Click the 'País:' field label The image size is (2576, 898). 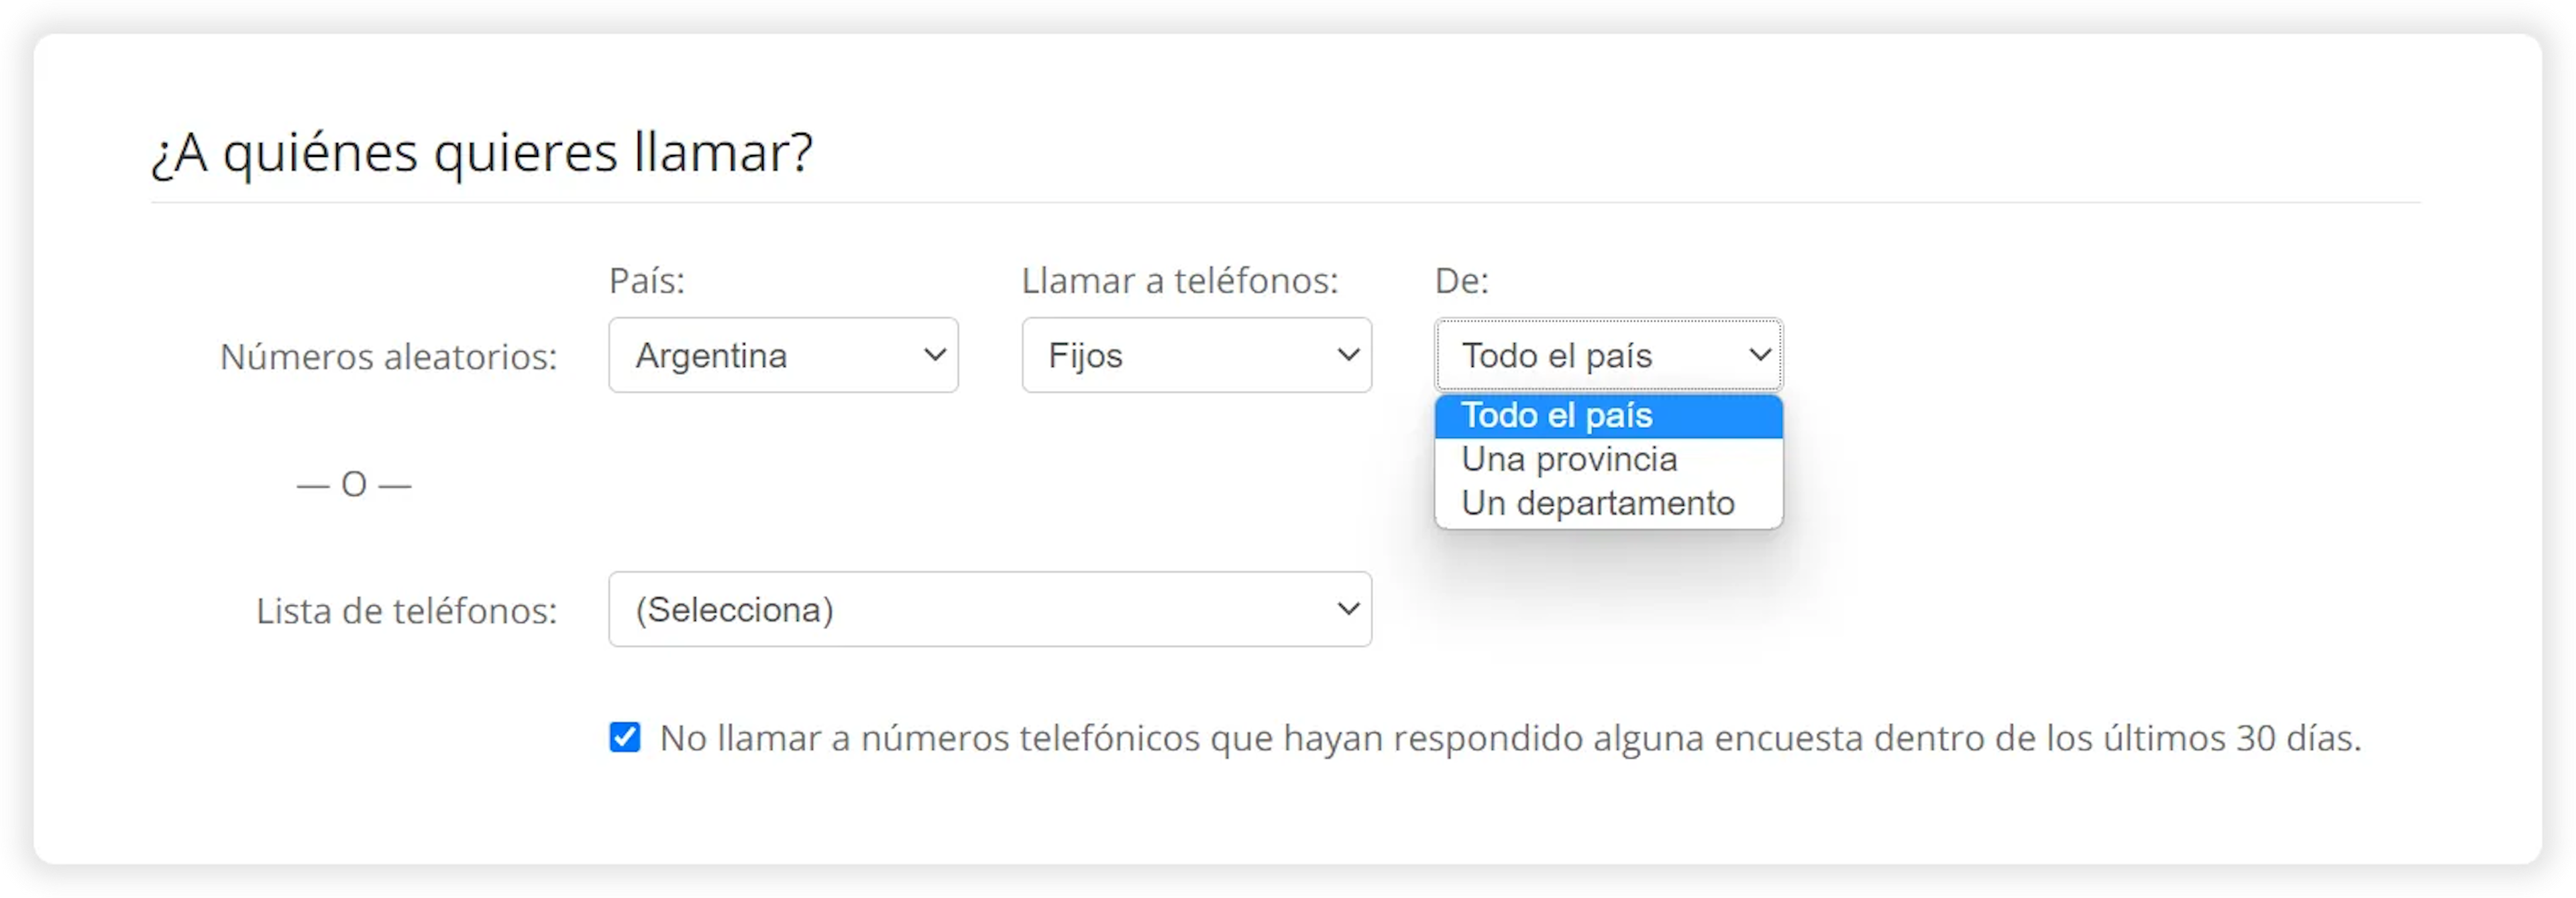pyautogui.click(x=647, y=281)
